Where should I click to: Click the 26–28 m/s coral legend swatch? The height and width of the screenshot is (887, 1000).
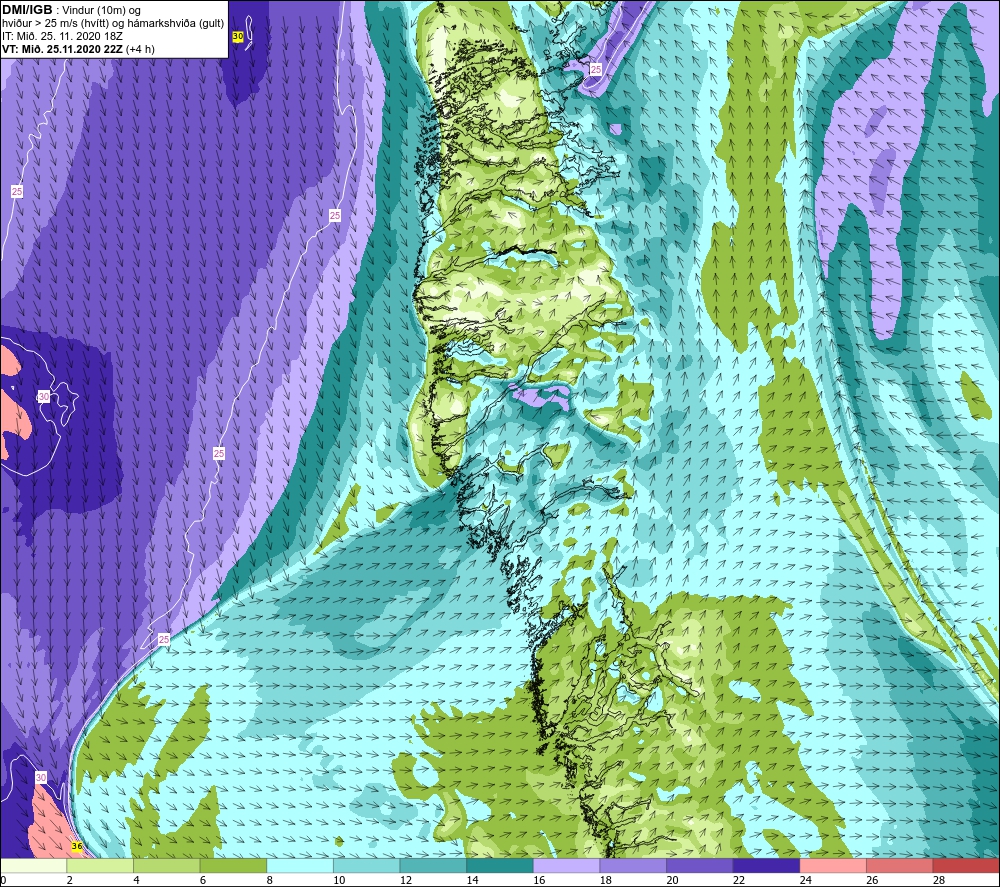pos(900,866)
